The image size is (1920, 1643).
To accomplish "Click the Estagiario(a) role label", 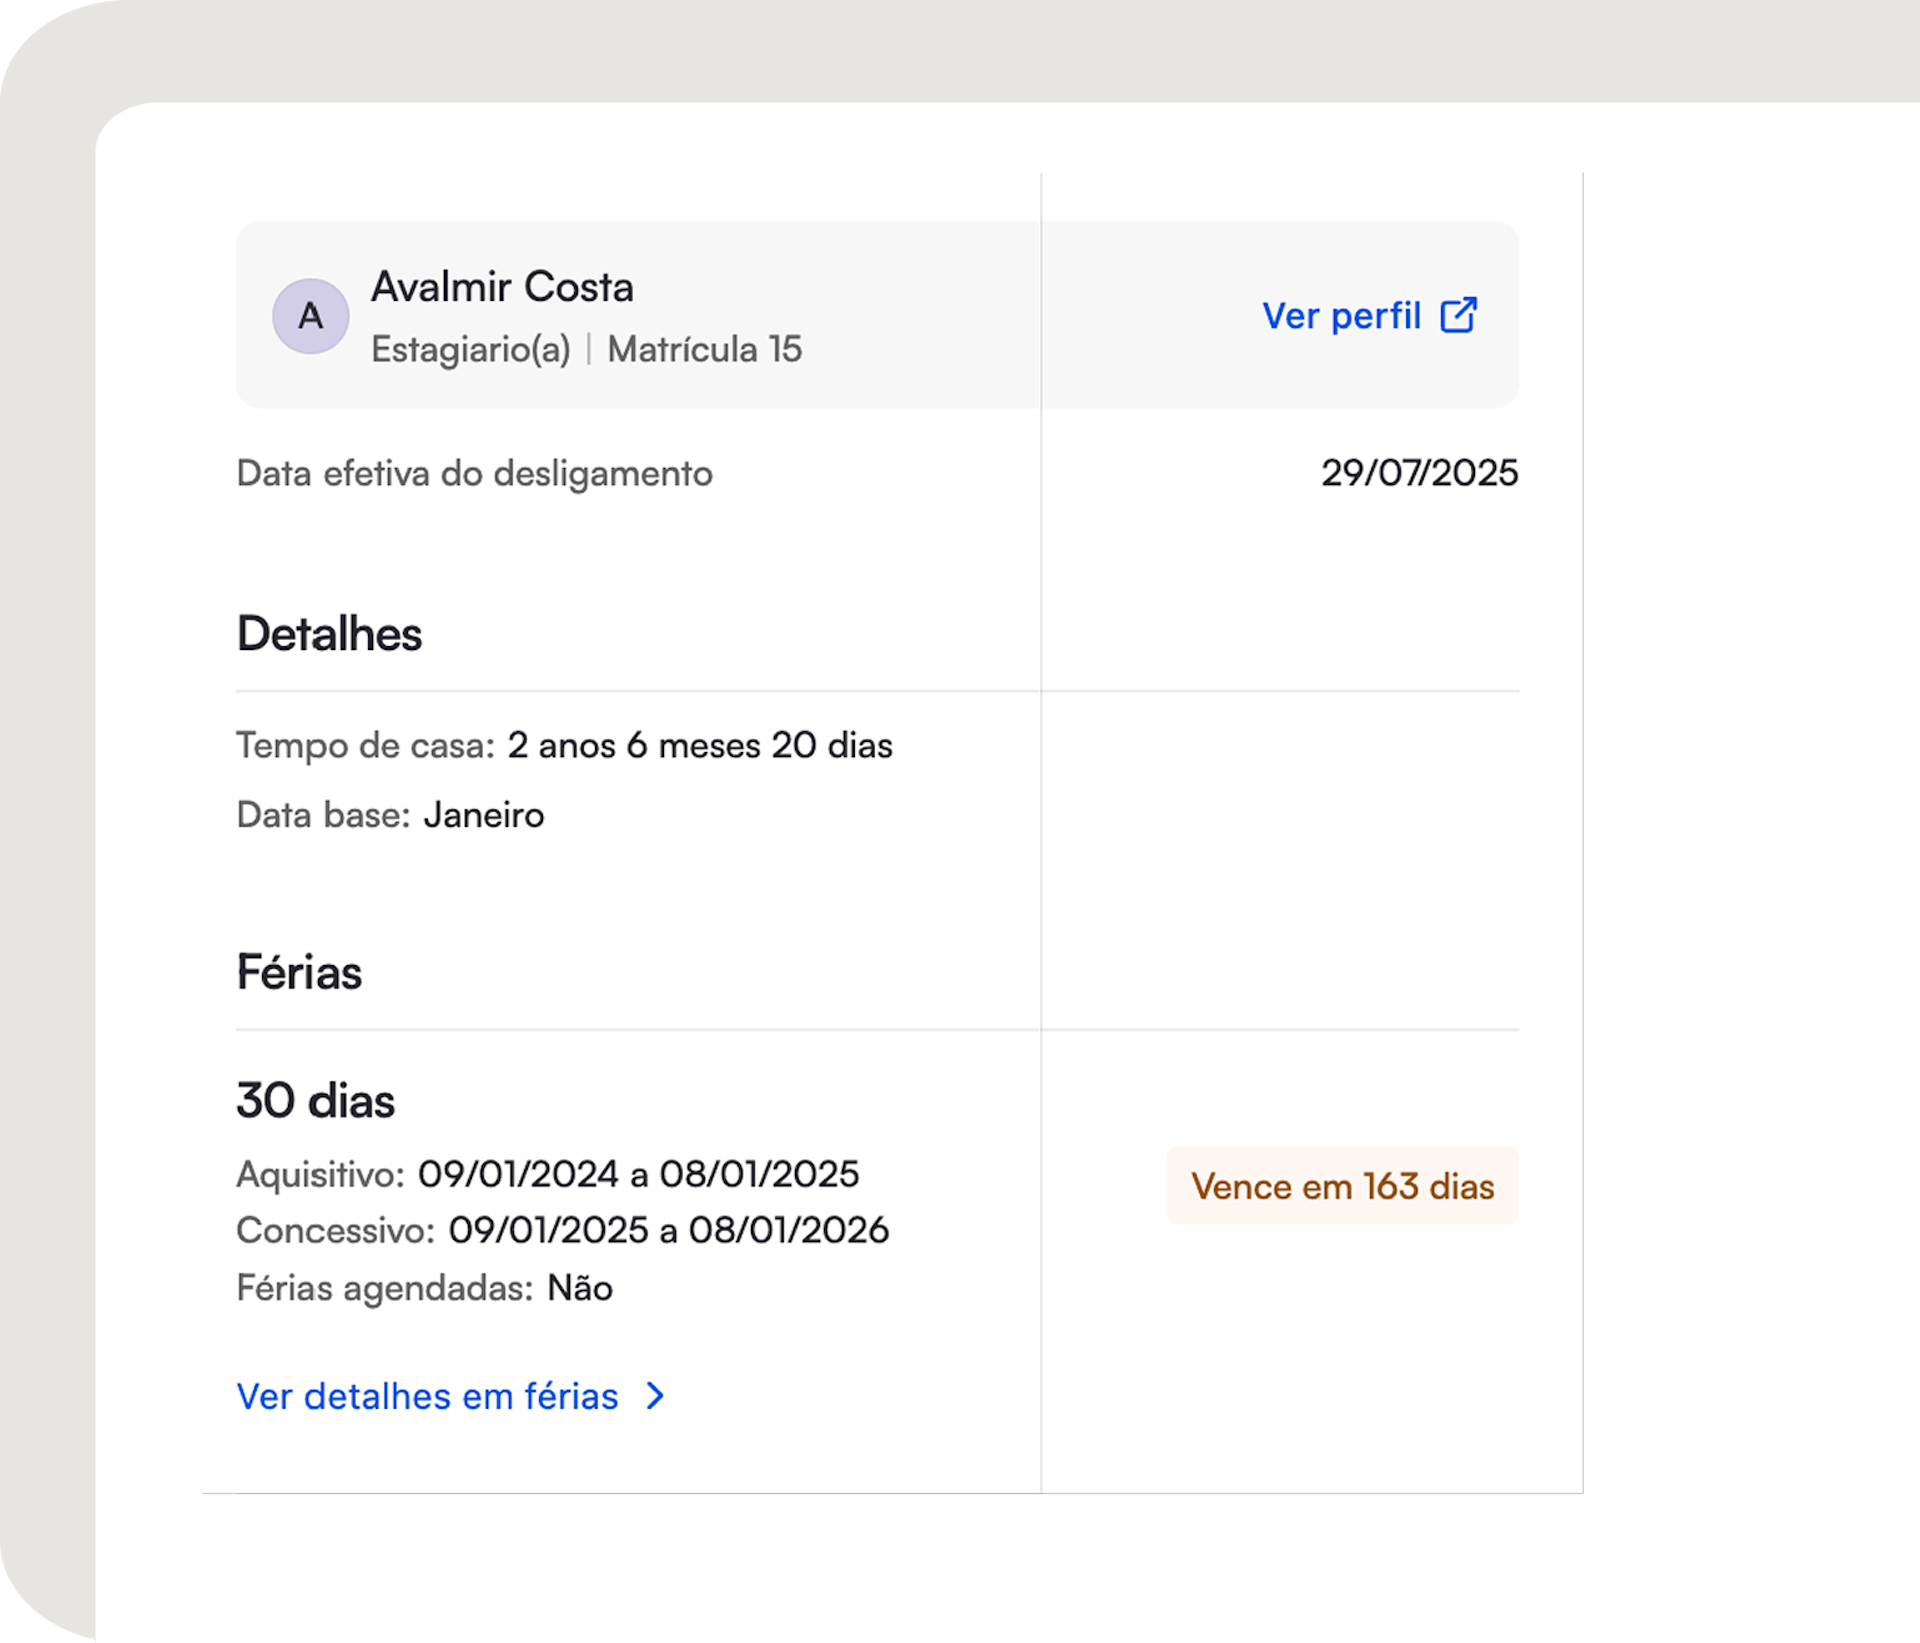I will [470, 349].
